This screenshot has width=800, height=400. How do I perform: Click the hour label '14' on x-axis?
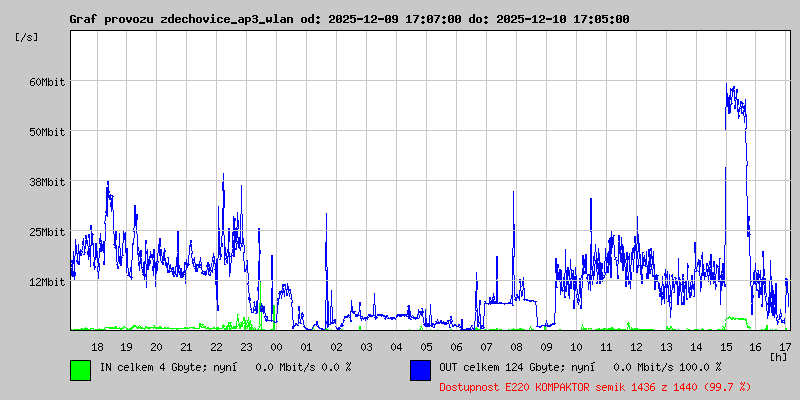(x=696, y=347)
